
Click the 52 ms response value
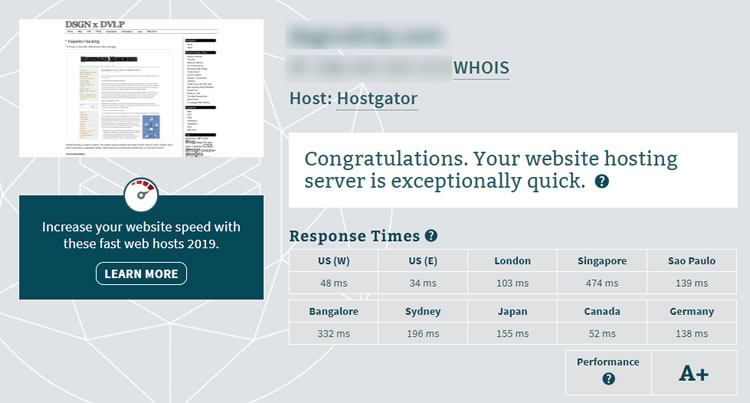(x=602, y=334)
